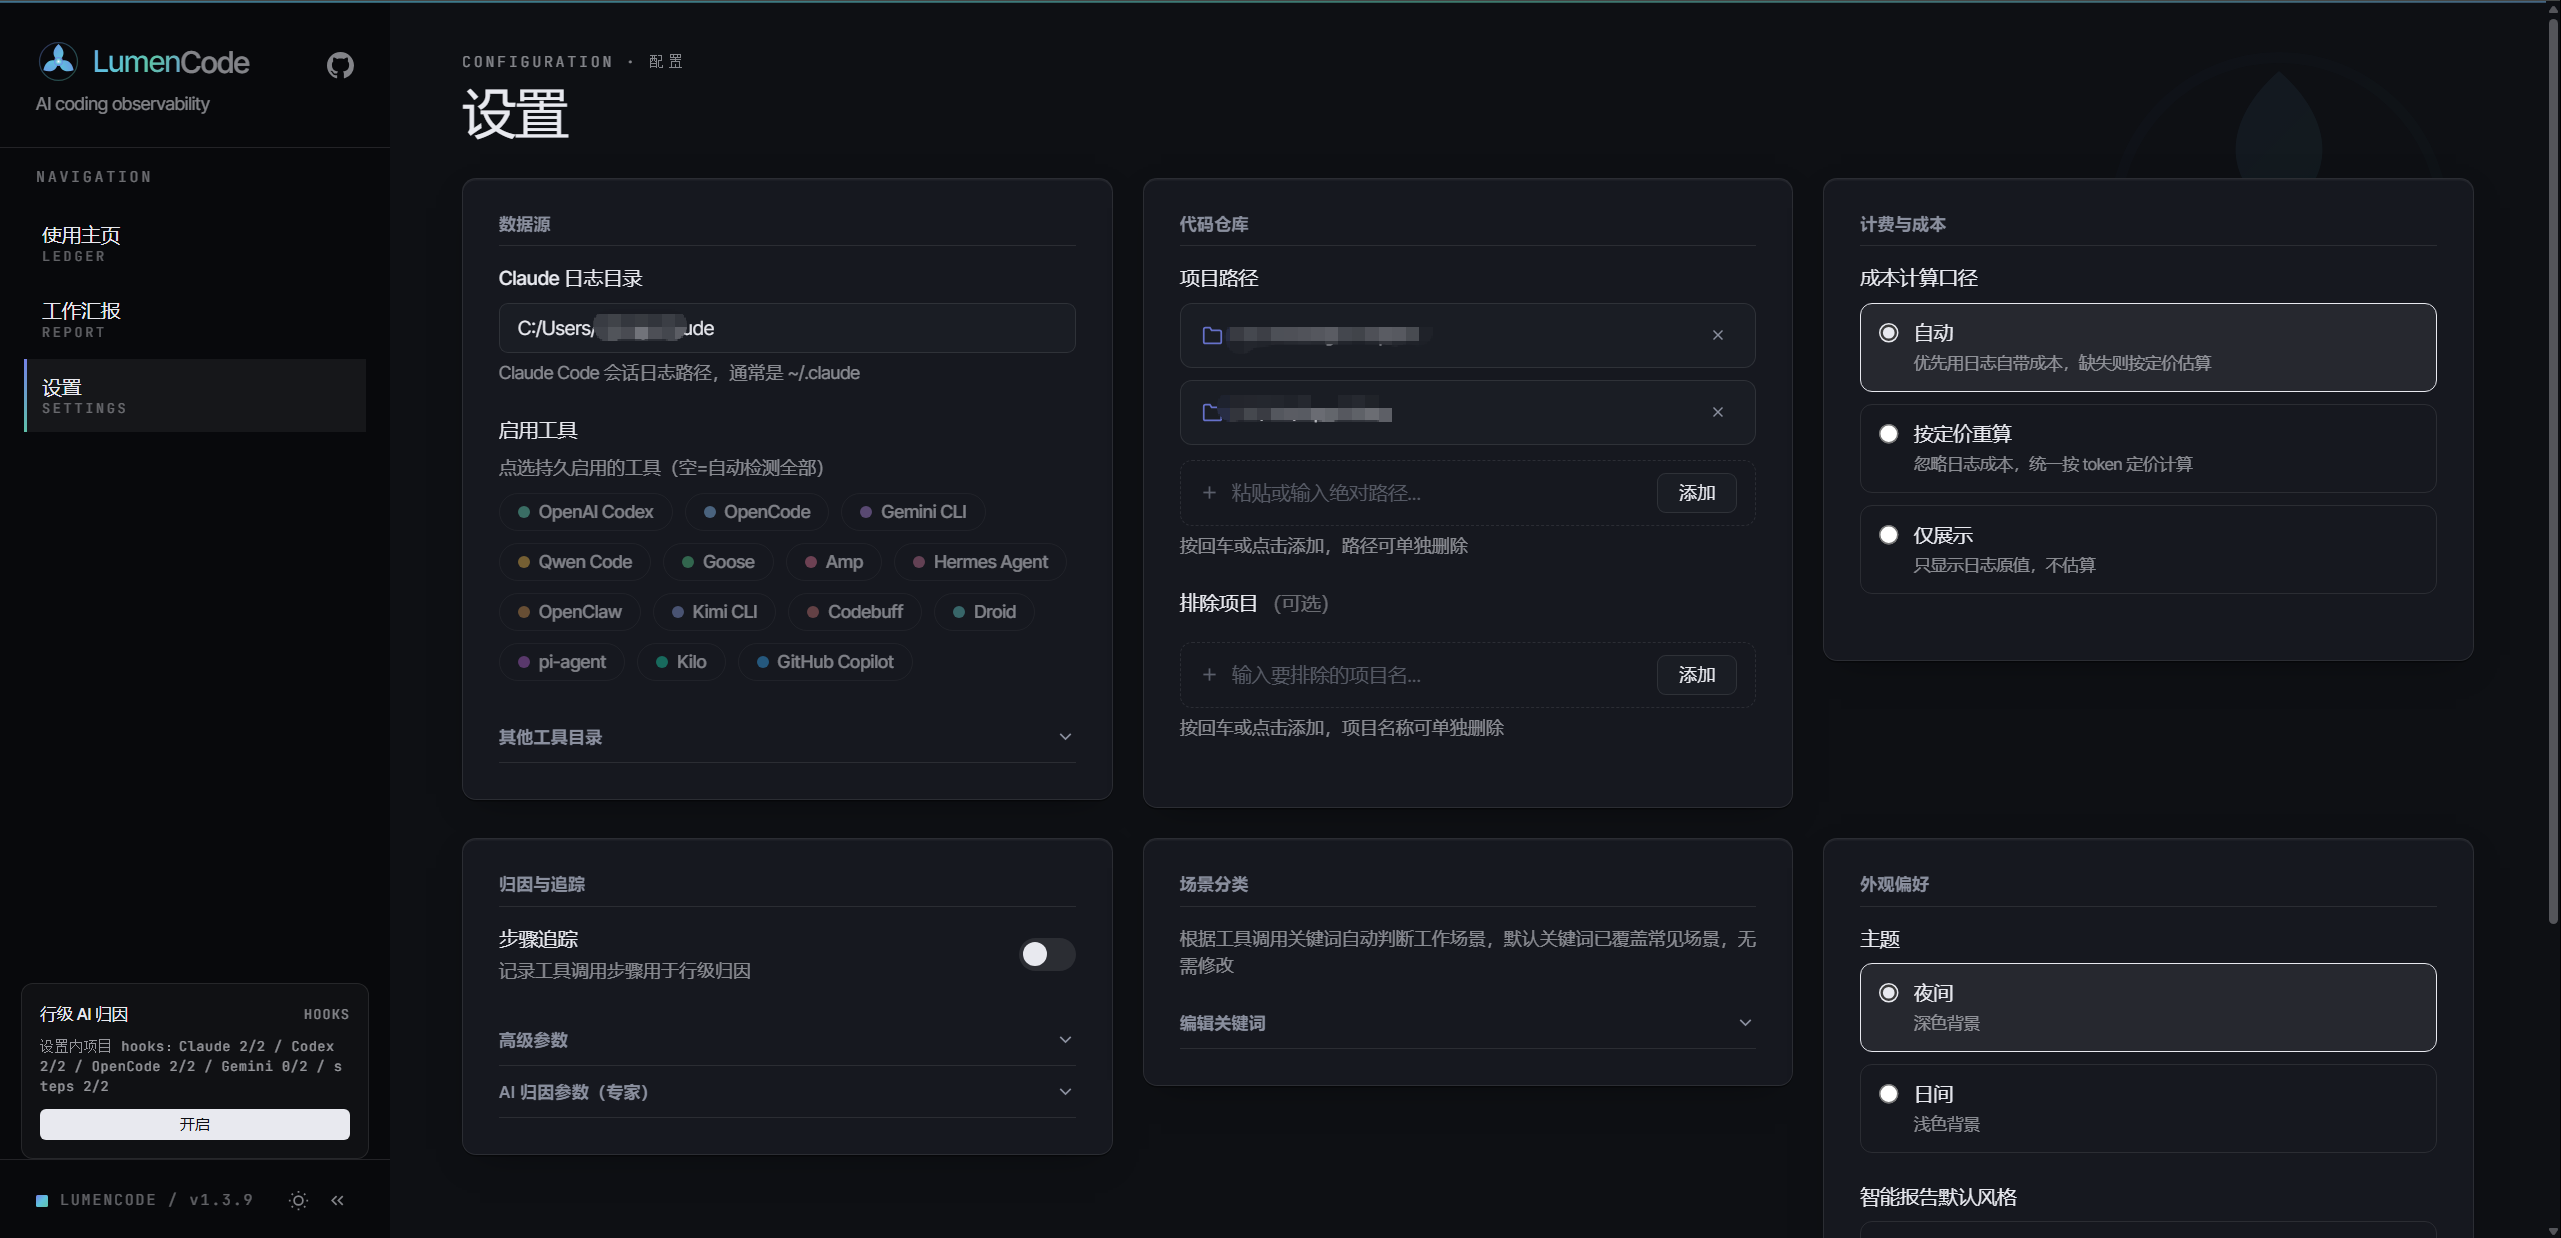
Task: Click the page vertical scrollbar
Action: point(2553,470)
